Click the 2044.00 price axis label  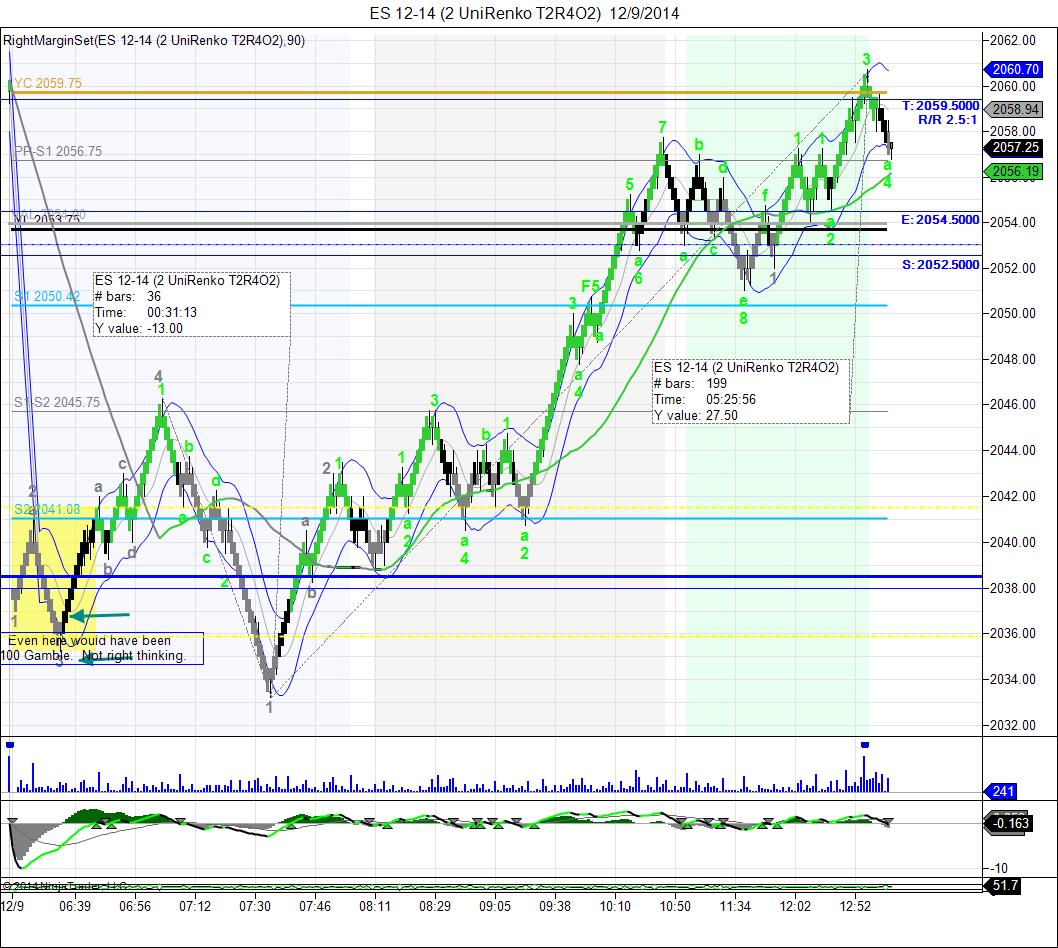click(x=1013, y=450)
